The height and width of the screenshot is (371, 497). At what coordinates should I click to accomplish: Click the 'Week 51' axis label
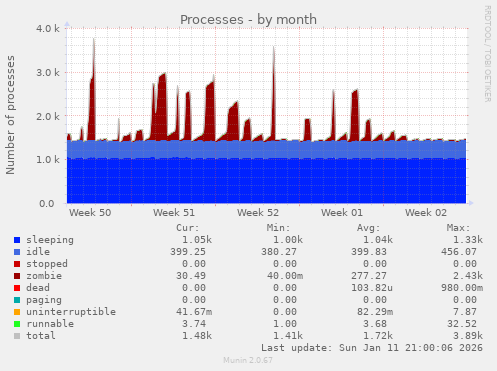(x=174, y=213)
